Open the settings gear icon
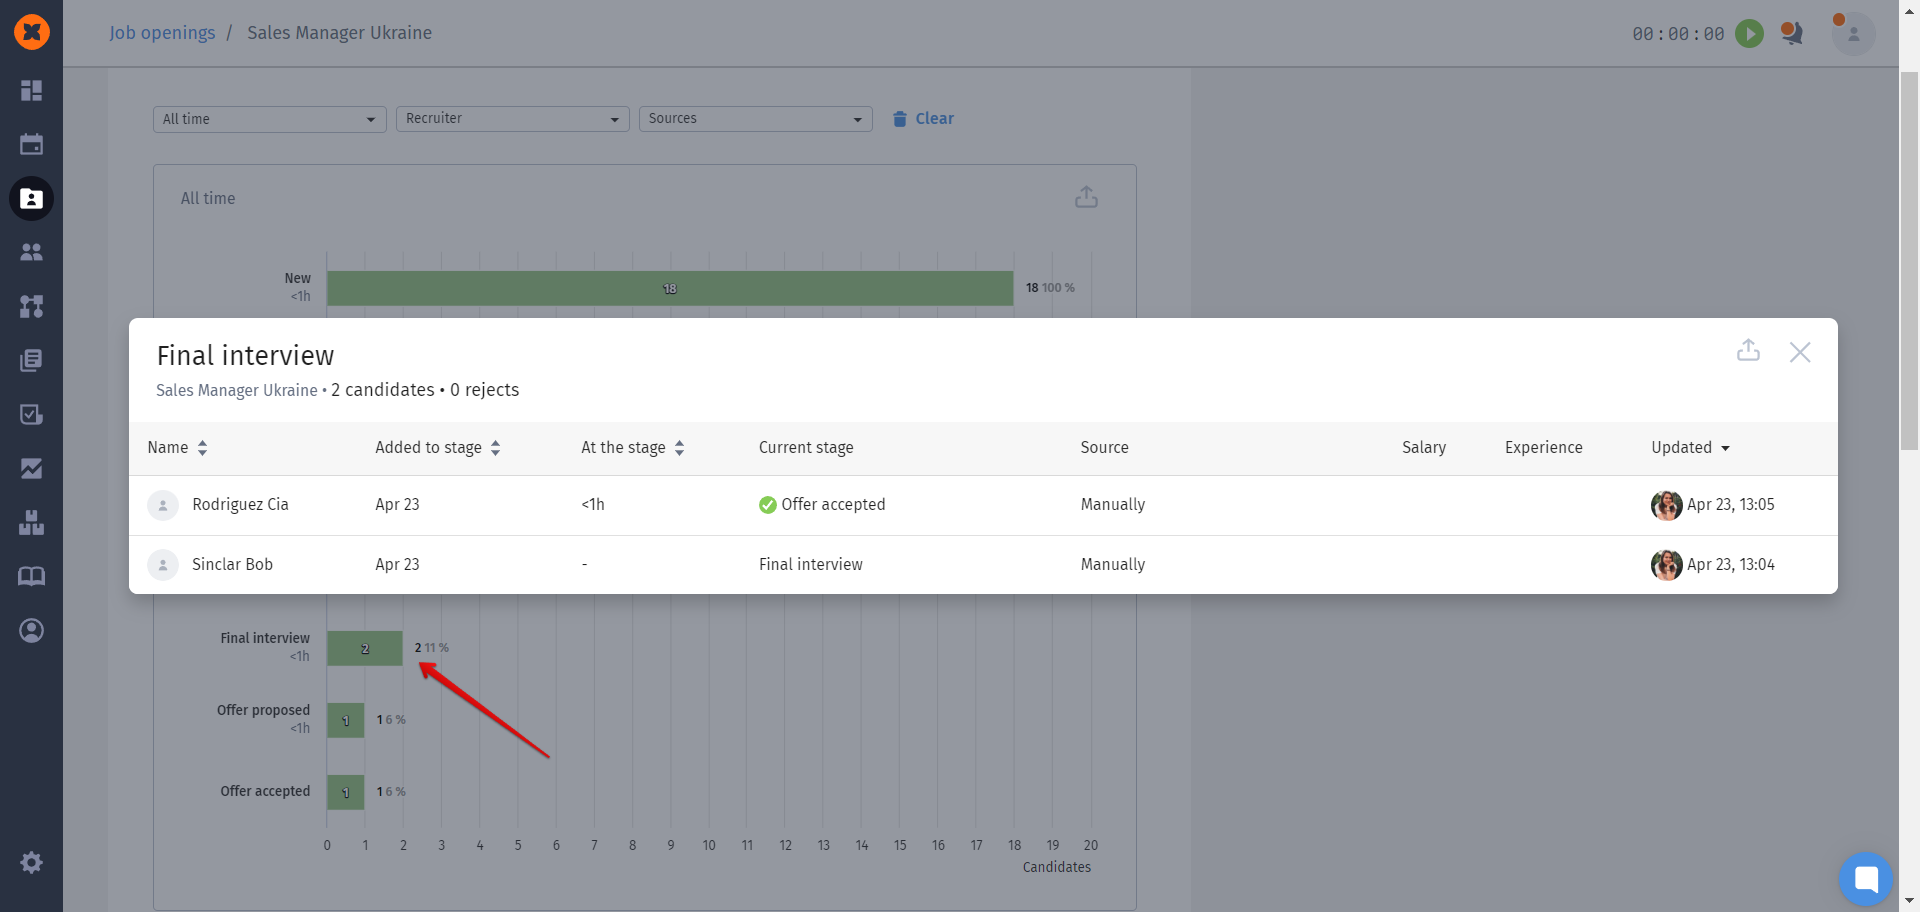The image size is (1920, 912). pos(32,862)
